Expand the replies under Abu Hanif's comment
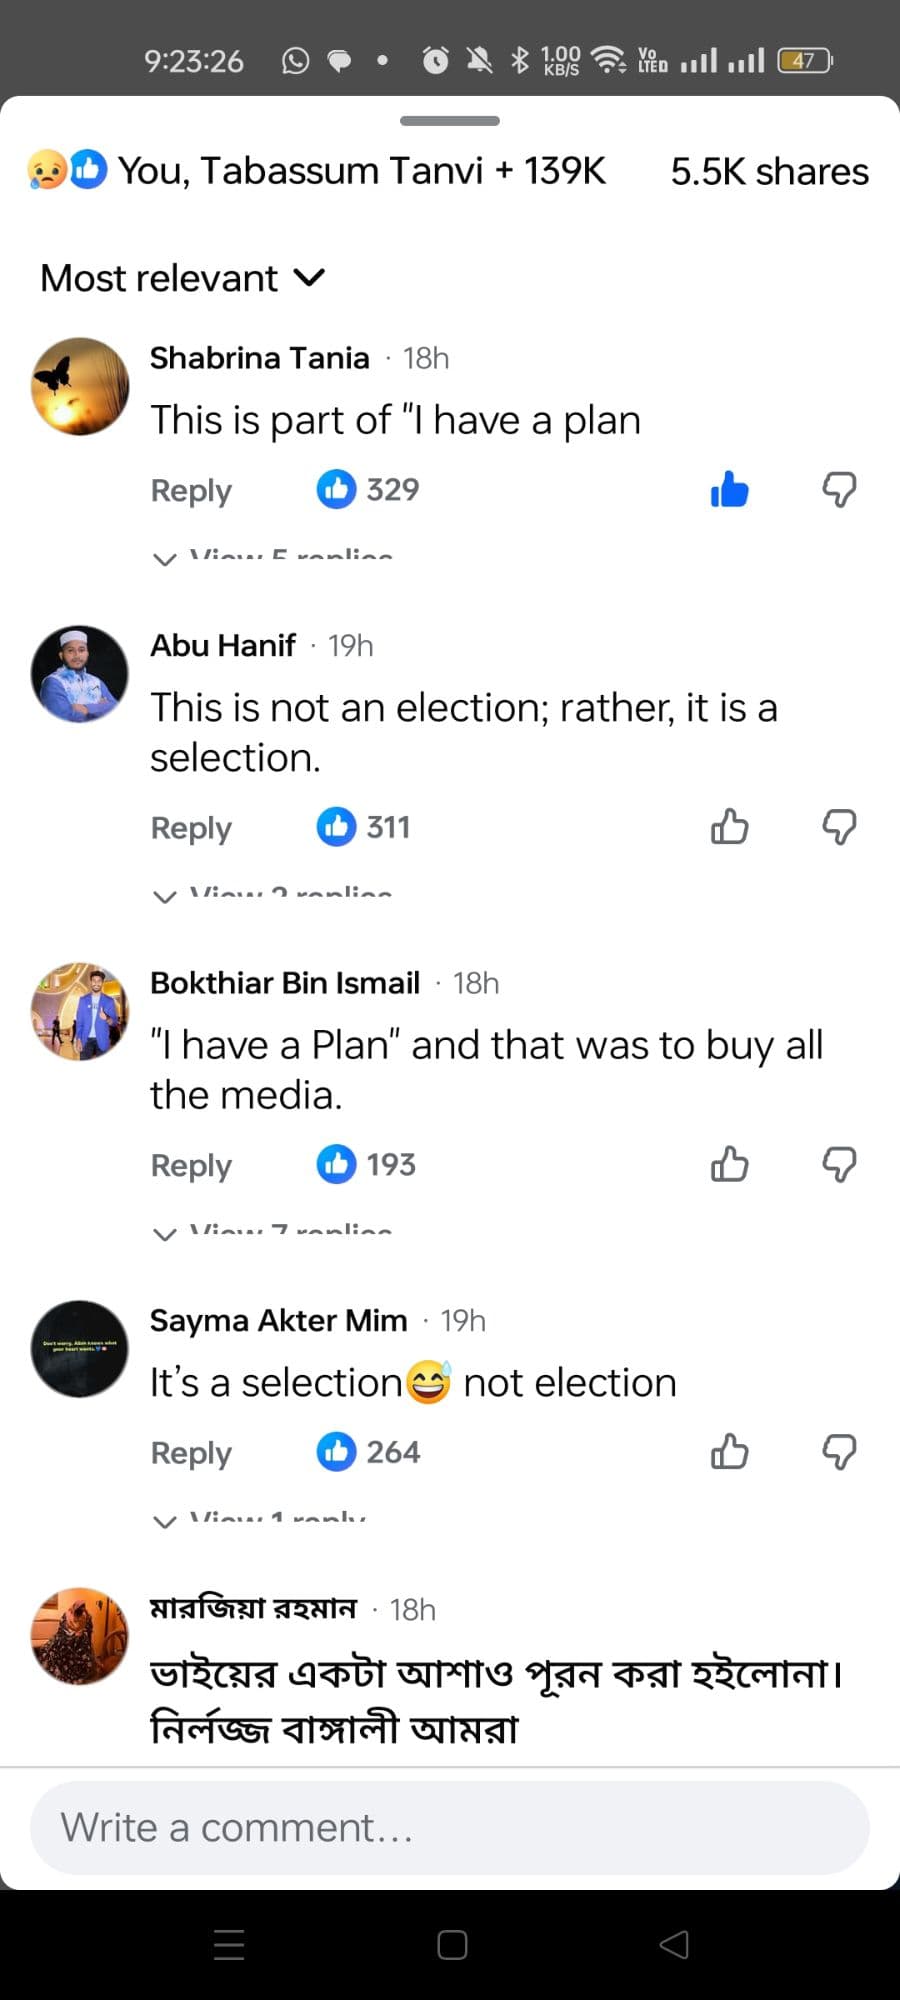900x2000 pixels. click(270, 890)
